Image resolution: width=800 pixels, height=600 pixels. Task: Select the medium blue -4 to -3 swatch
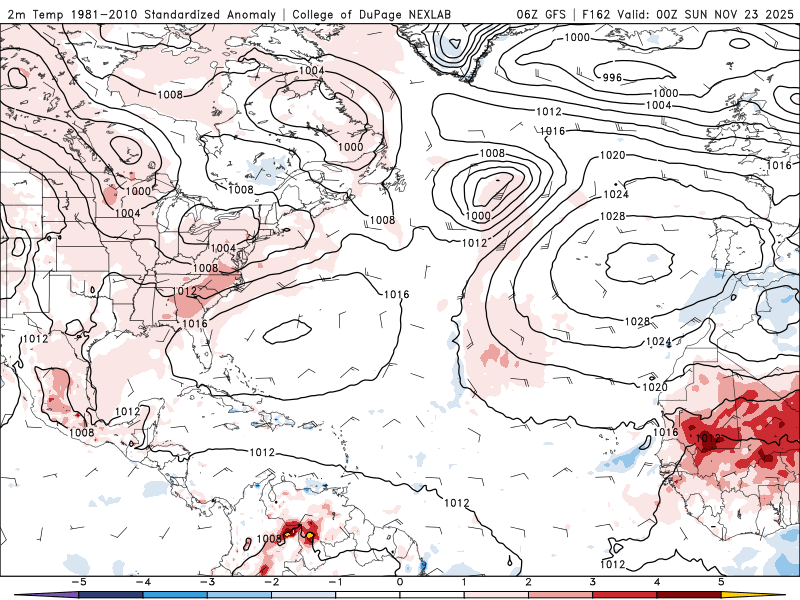(175, 595)
